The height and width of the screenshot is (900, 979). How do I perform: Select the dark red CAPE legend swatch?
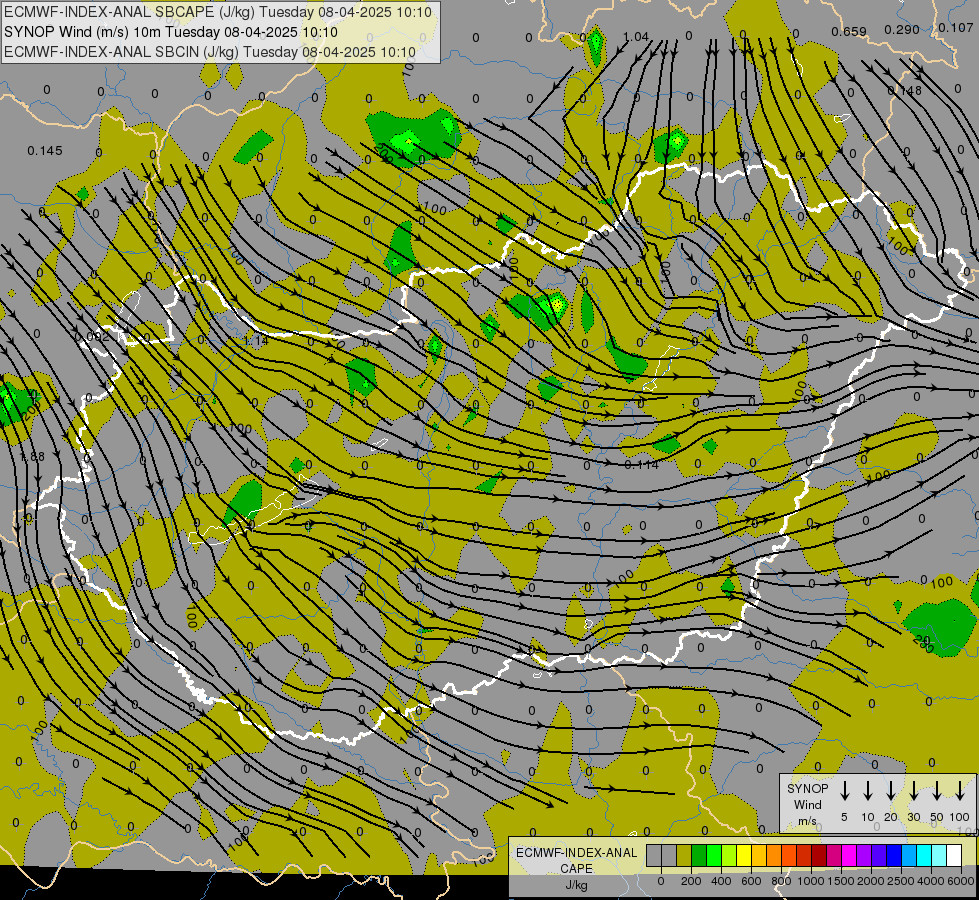click(819, 855)
